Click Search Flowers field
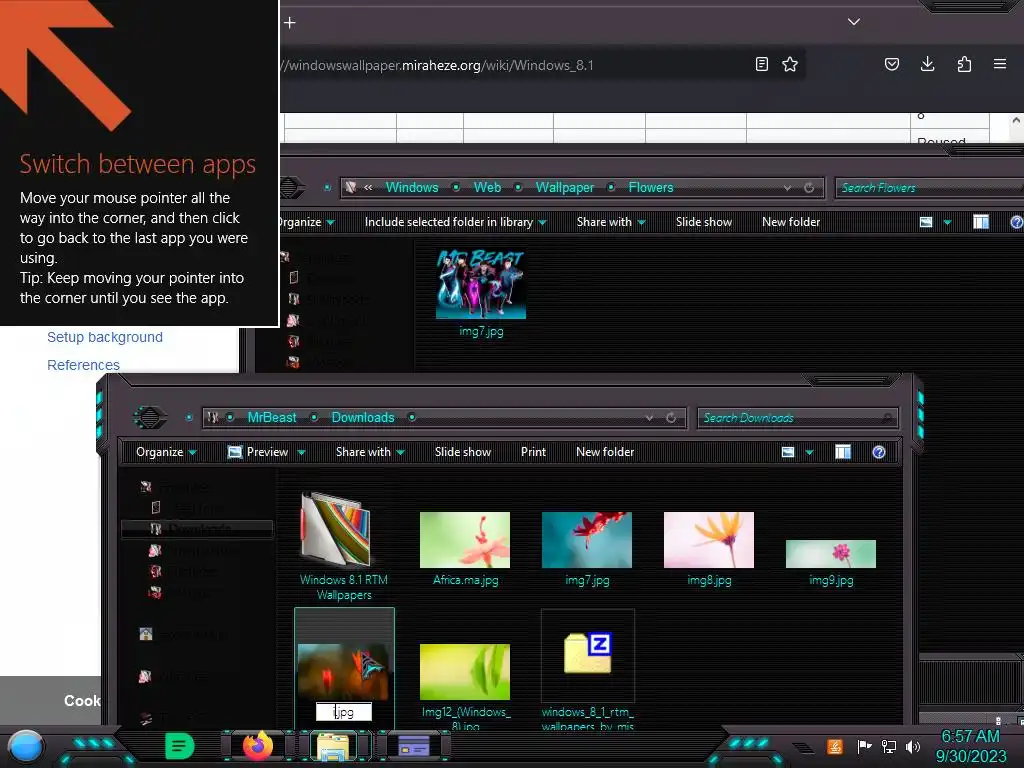The width and height of the screenshot is (1024, 768). pyautogui.click(x=929, y=188)
